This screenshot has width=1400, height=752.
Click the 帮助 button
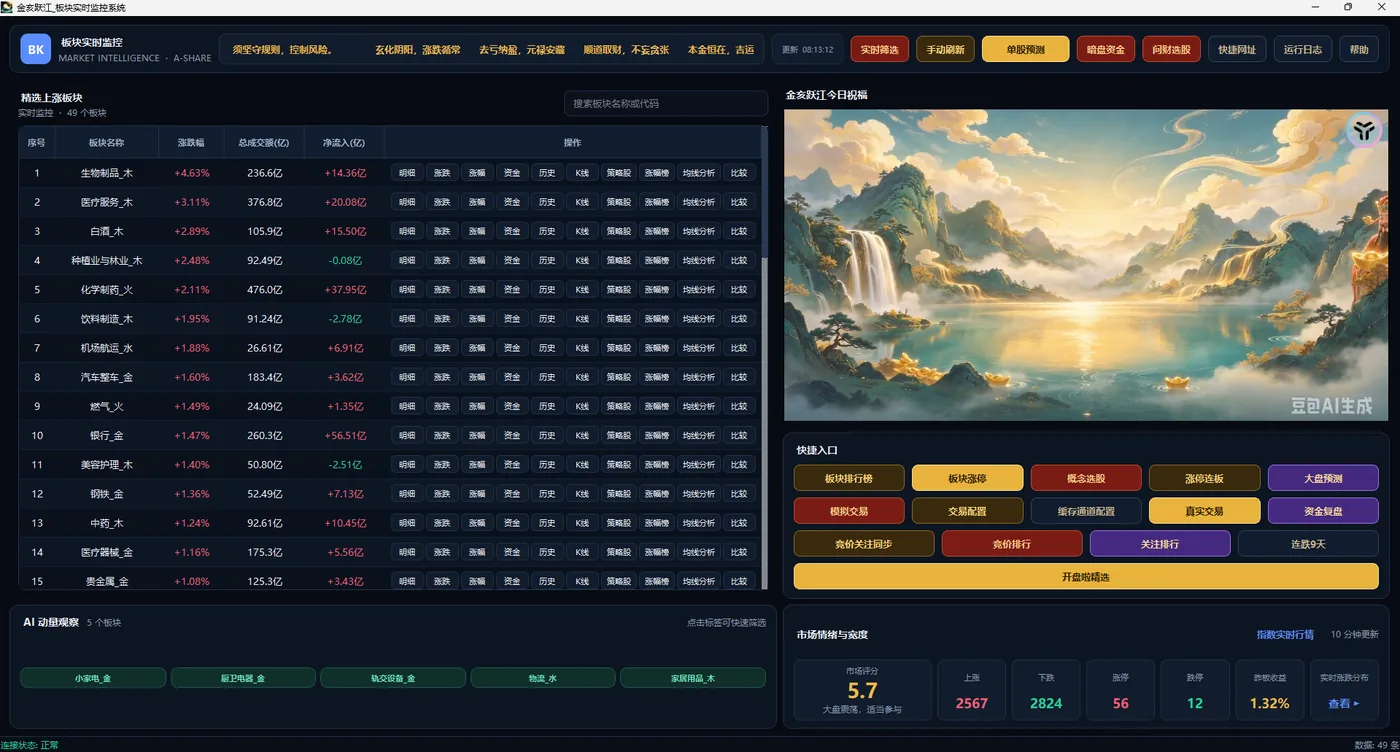pyautogui.click(x=1359, y=49)
